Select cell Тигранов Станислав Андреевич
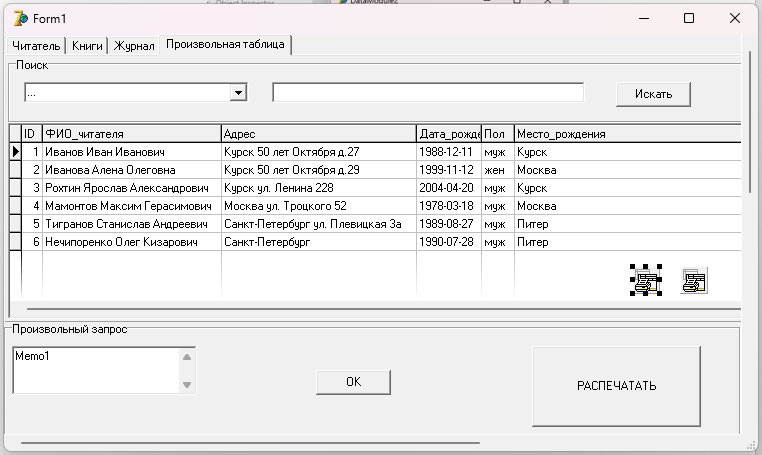762x455 pixels. pos(132,224)
